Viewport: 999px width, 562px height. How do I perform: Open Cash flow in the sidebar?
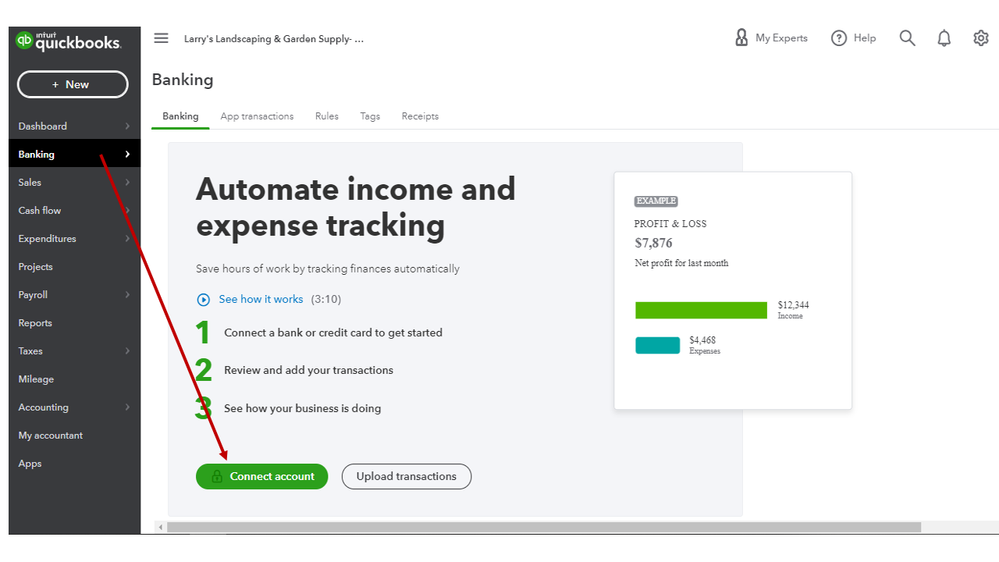pyautogui.click(x=75, y=210)
